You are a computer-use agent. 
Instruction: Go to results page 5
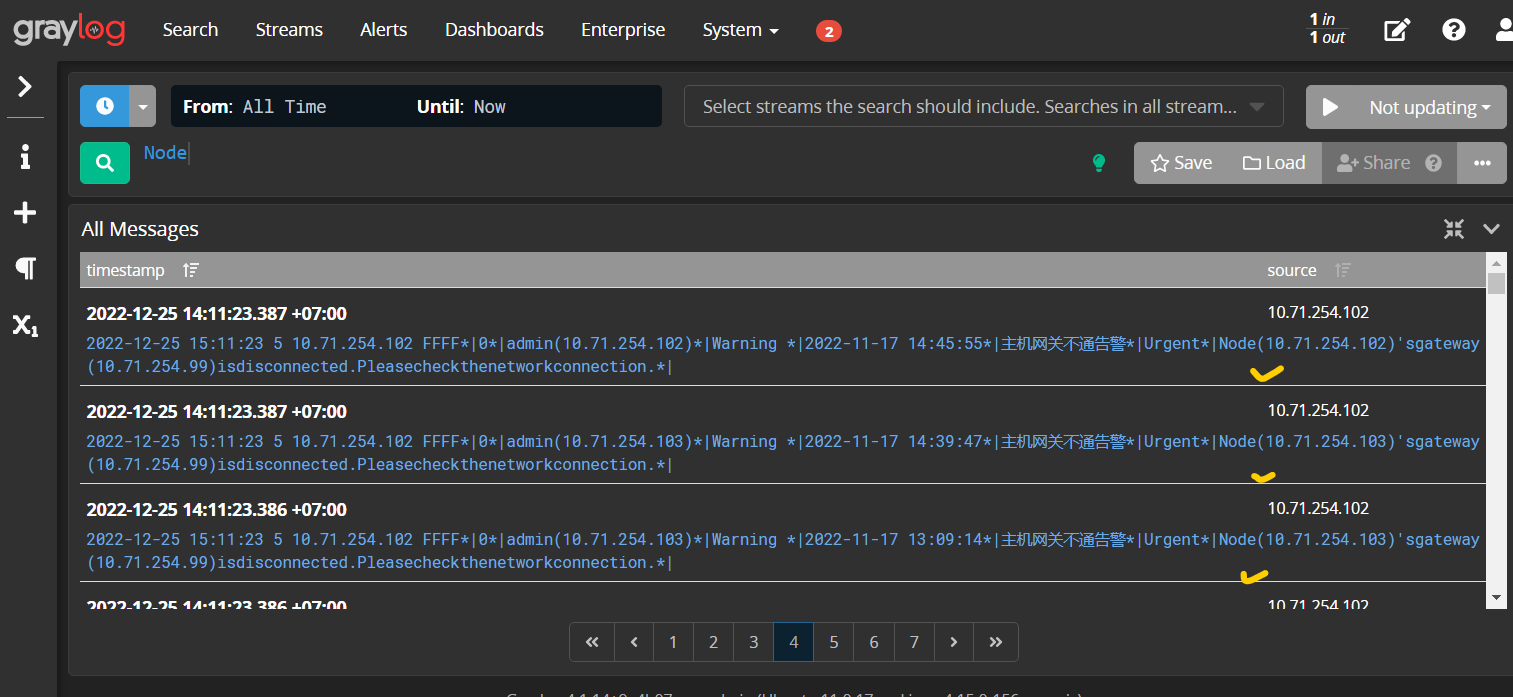click(834, 642)
